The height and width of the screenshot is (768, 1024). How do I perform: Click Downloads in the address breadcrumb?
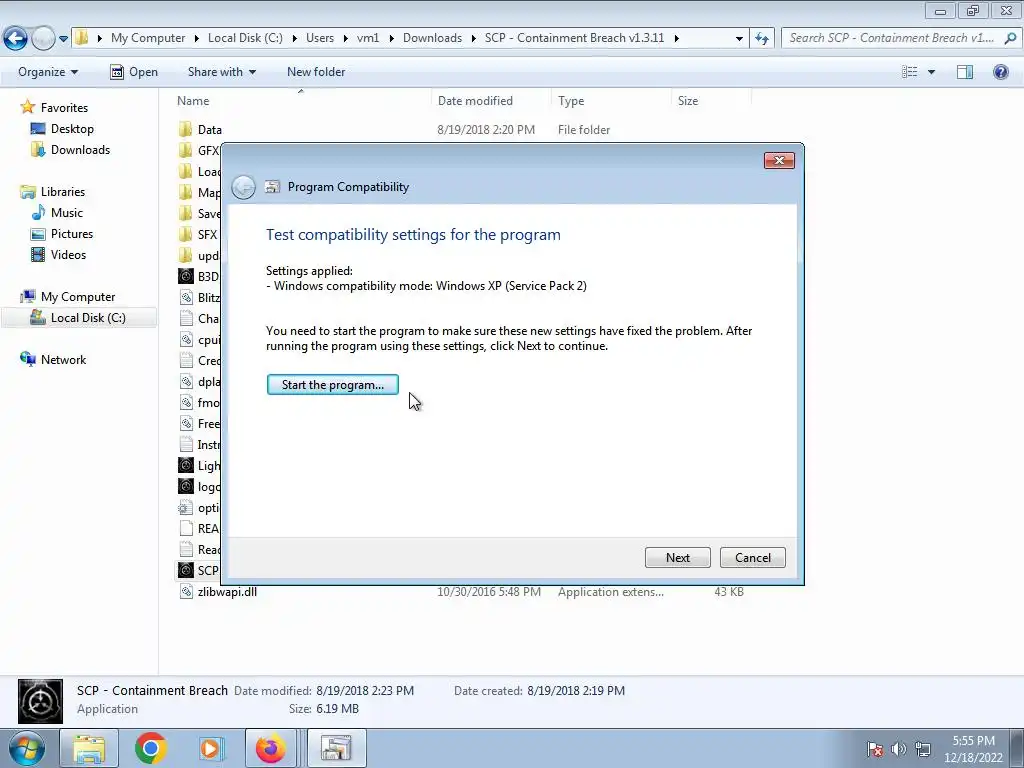tap(432, 38)
